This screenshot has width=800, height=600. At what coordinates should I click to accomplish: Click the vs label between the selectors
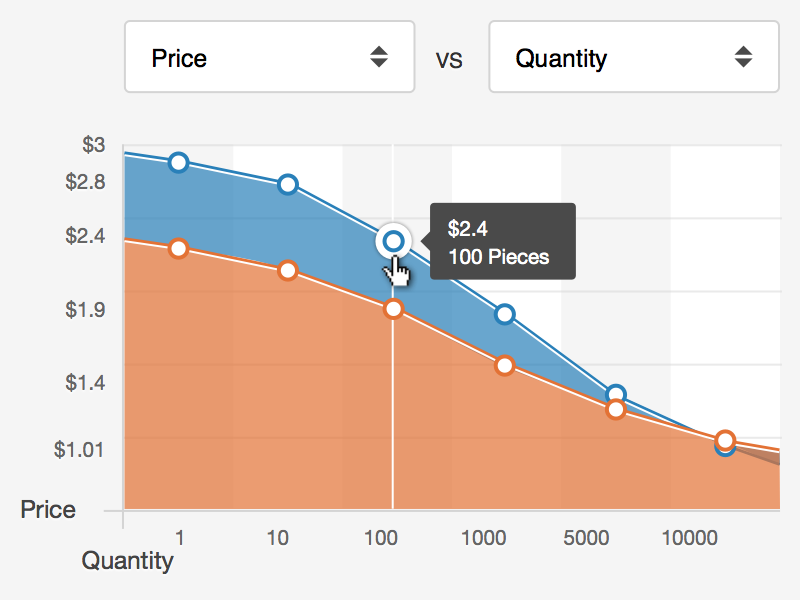tap(451, 60)
